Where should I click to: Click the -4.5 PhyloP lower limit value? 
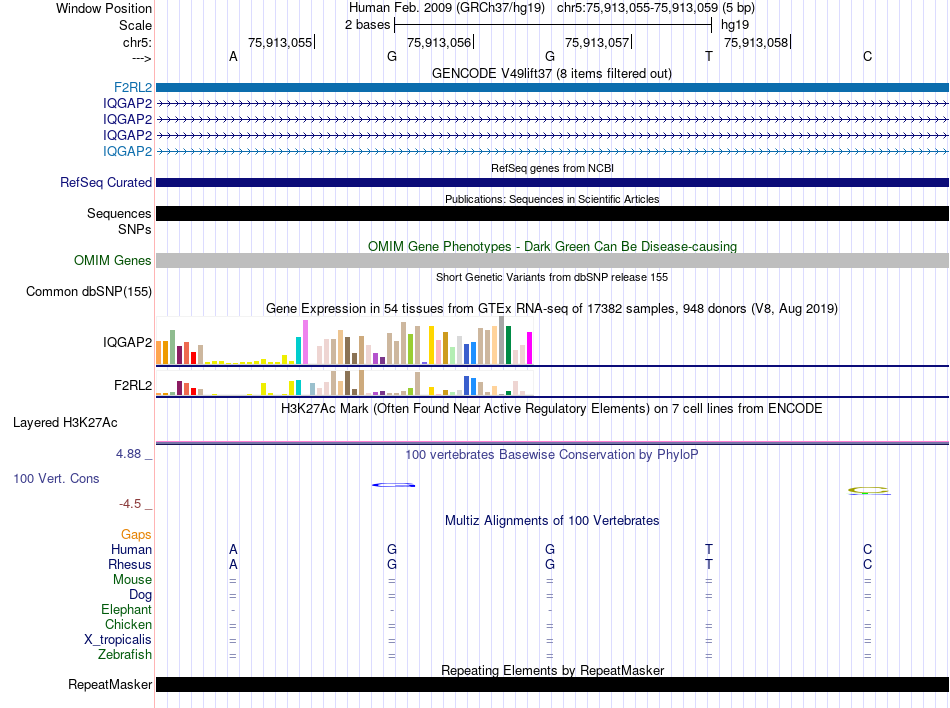point(130,504)
